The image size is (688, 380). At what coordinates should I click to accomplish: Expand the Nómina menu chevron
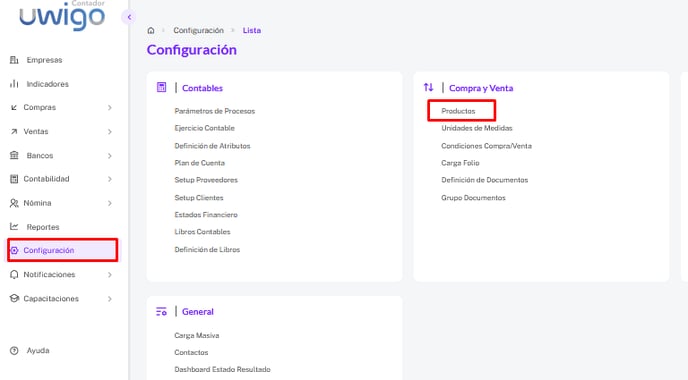point(110,203)
